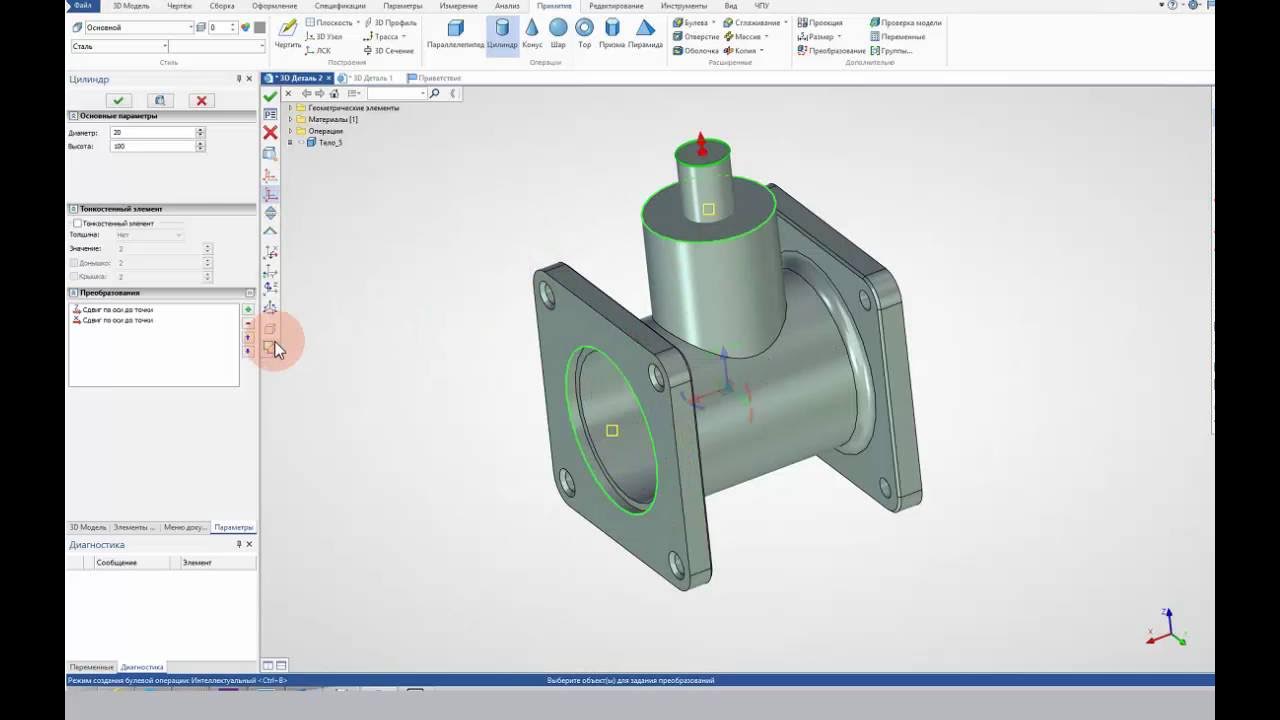Viewport: 1280px width, 720px height.
Task: Activate the Чертить drawing tool
Action: [x=288, y=34]
